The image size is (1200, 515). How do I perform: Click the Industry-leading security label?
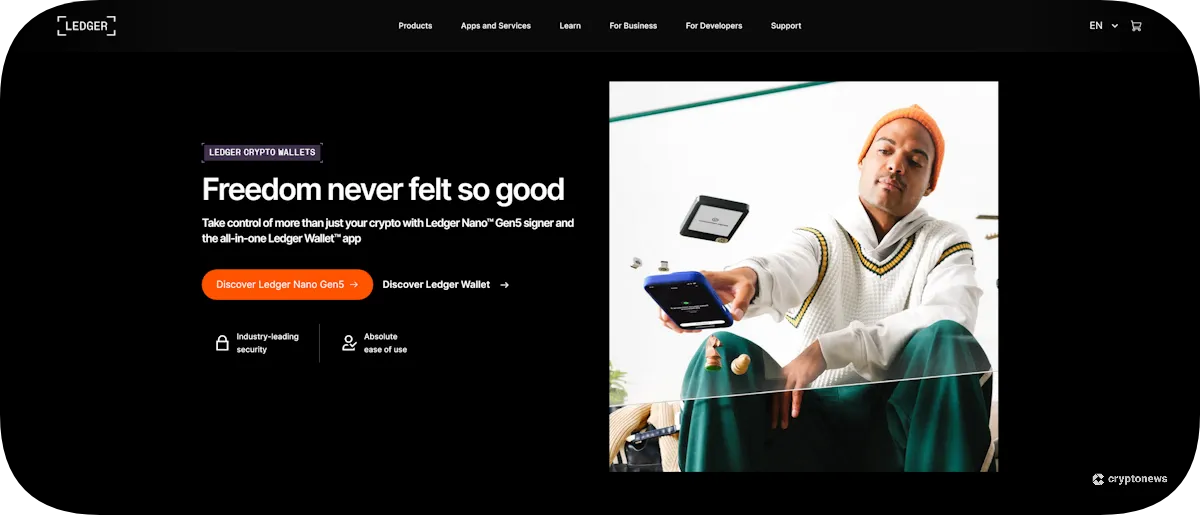pos(267,343)
